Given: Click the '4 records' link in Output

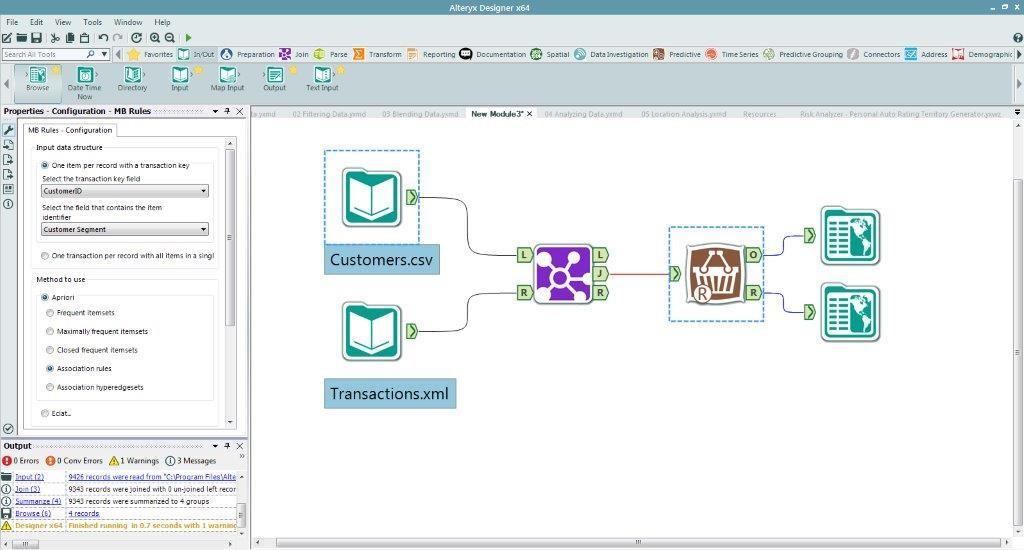Looking at the screenshot, I should click(84, 513).
